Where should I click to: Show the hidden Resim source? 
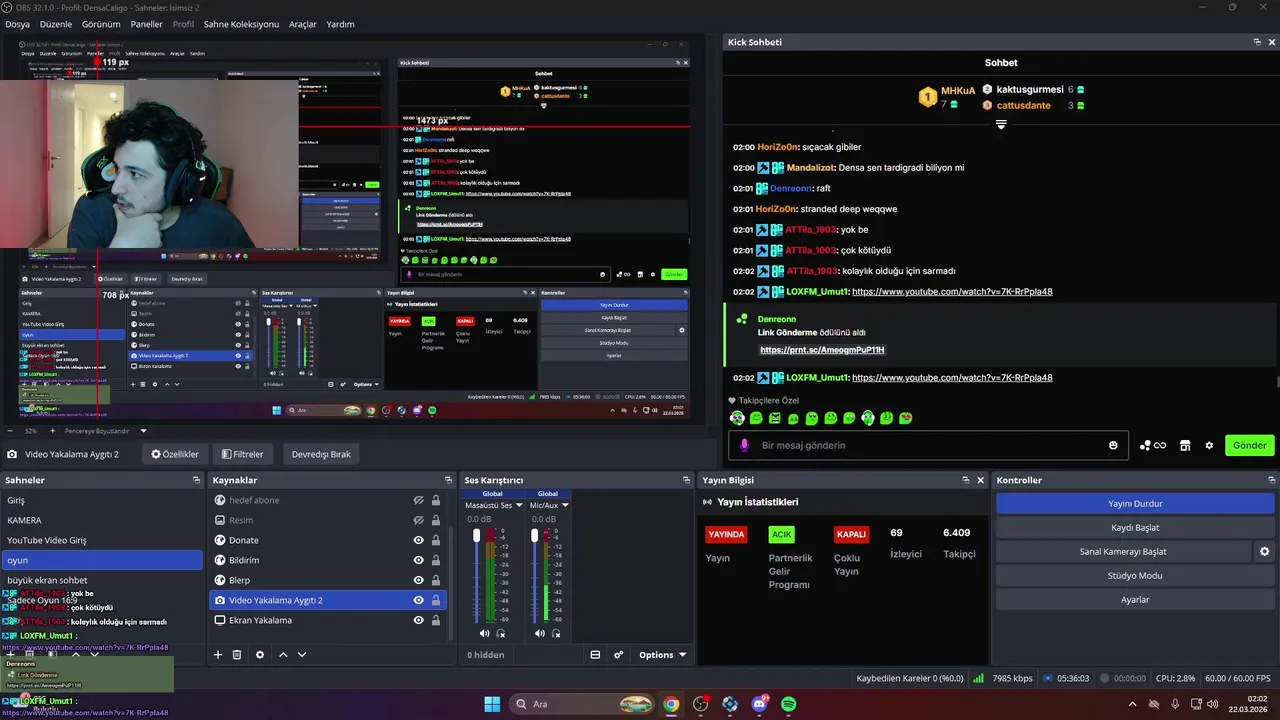[x=419, y=520]
